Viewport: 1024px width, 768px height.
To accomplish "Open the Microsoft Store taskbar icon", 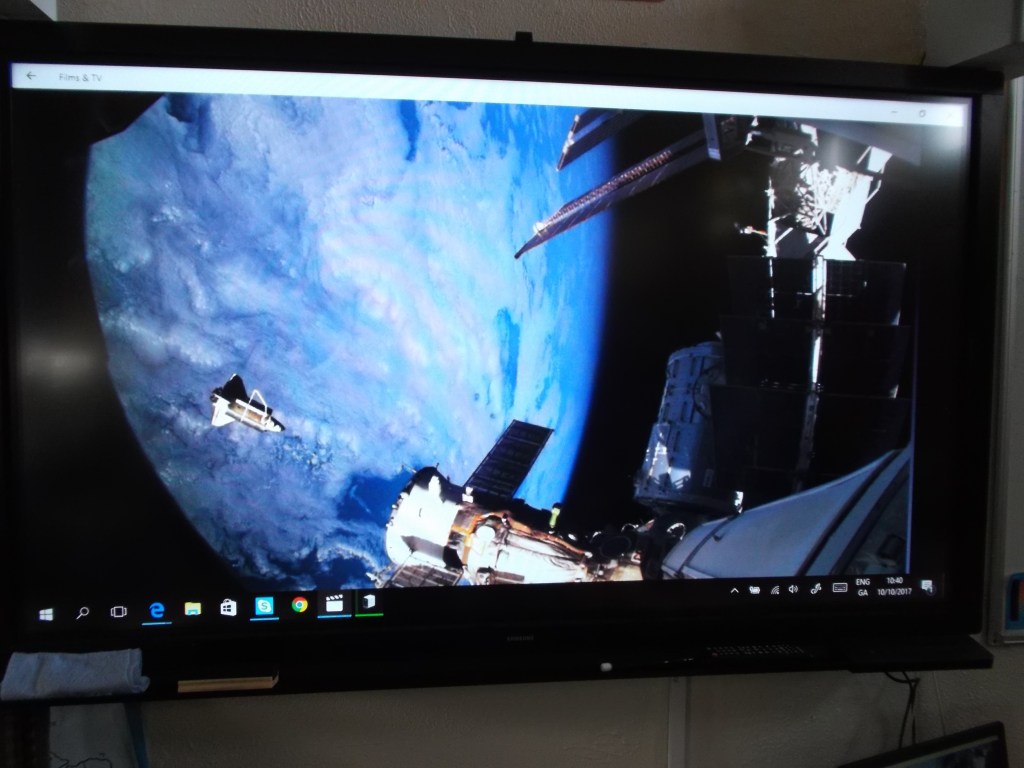I will click(x=228, y=607).
